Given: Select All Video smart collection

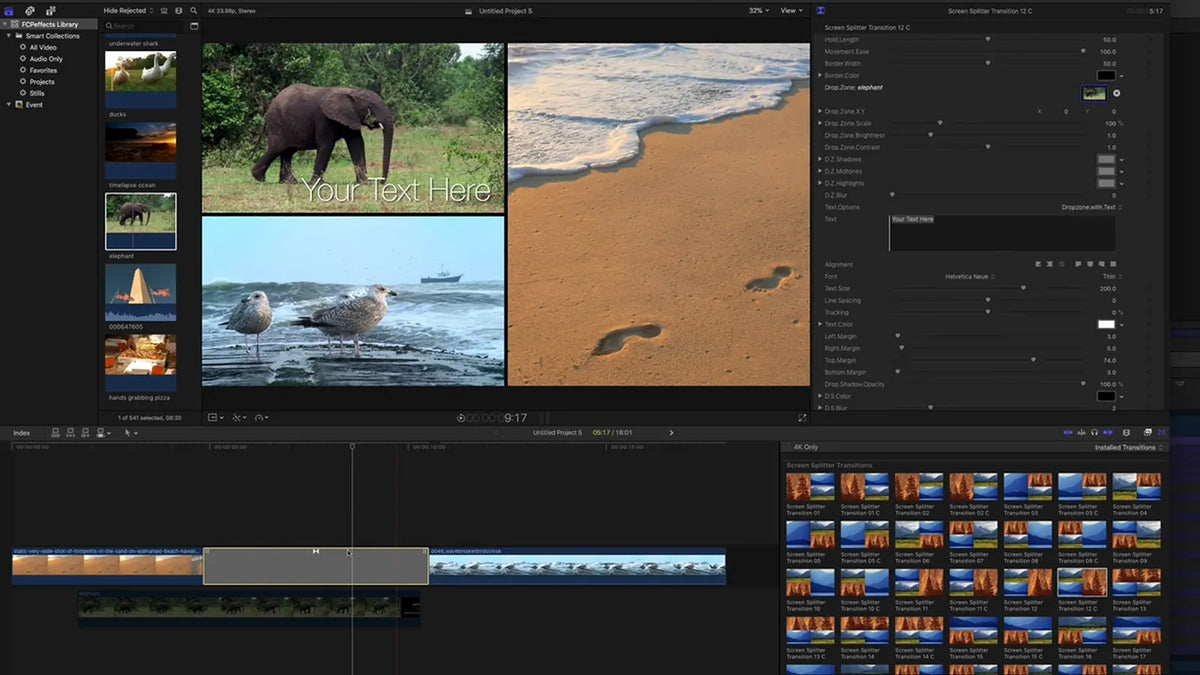Looking at the screenshot, I should (43, 47).
